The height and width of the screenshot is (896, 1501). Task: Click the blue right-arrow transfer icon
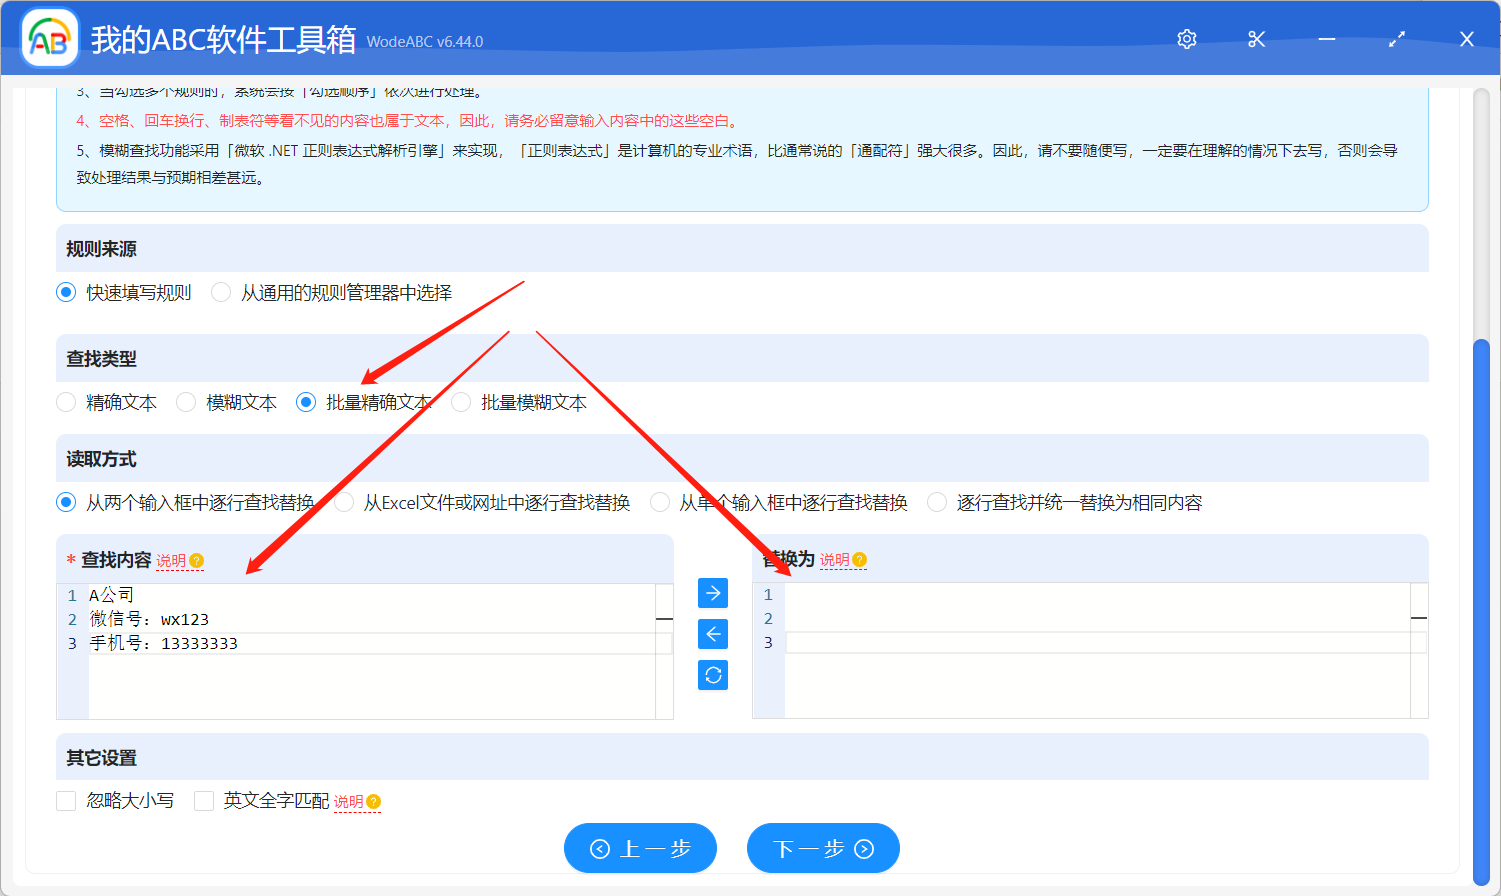point(712,593)
